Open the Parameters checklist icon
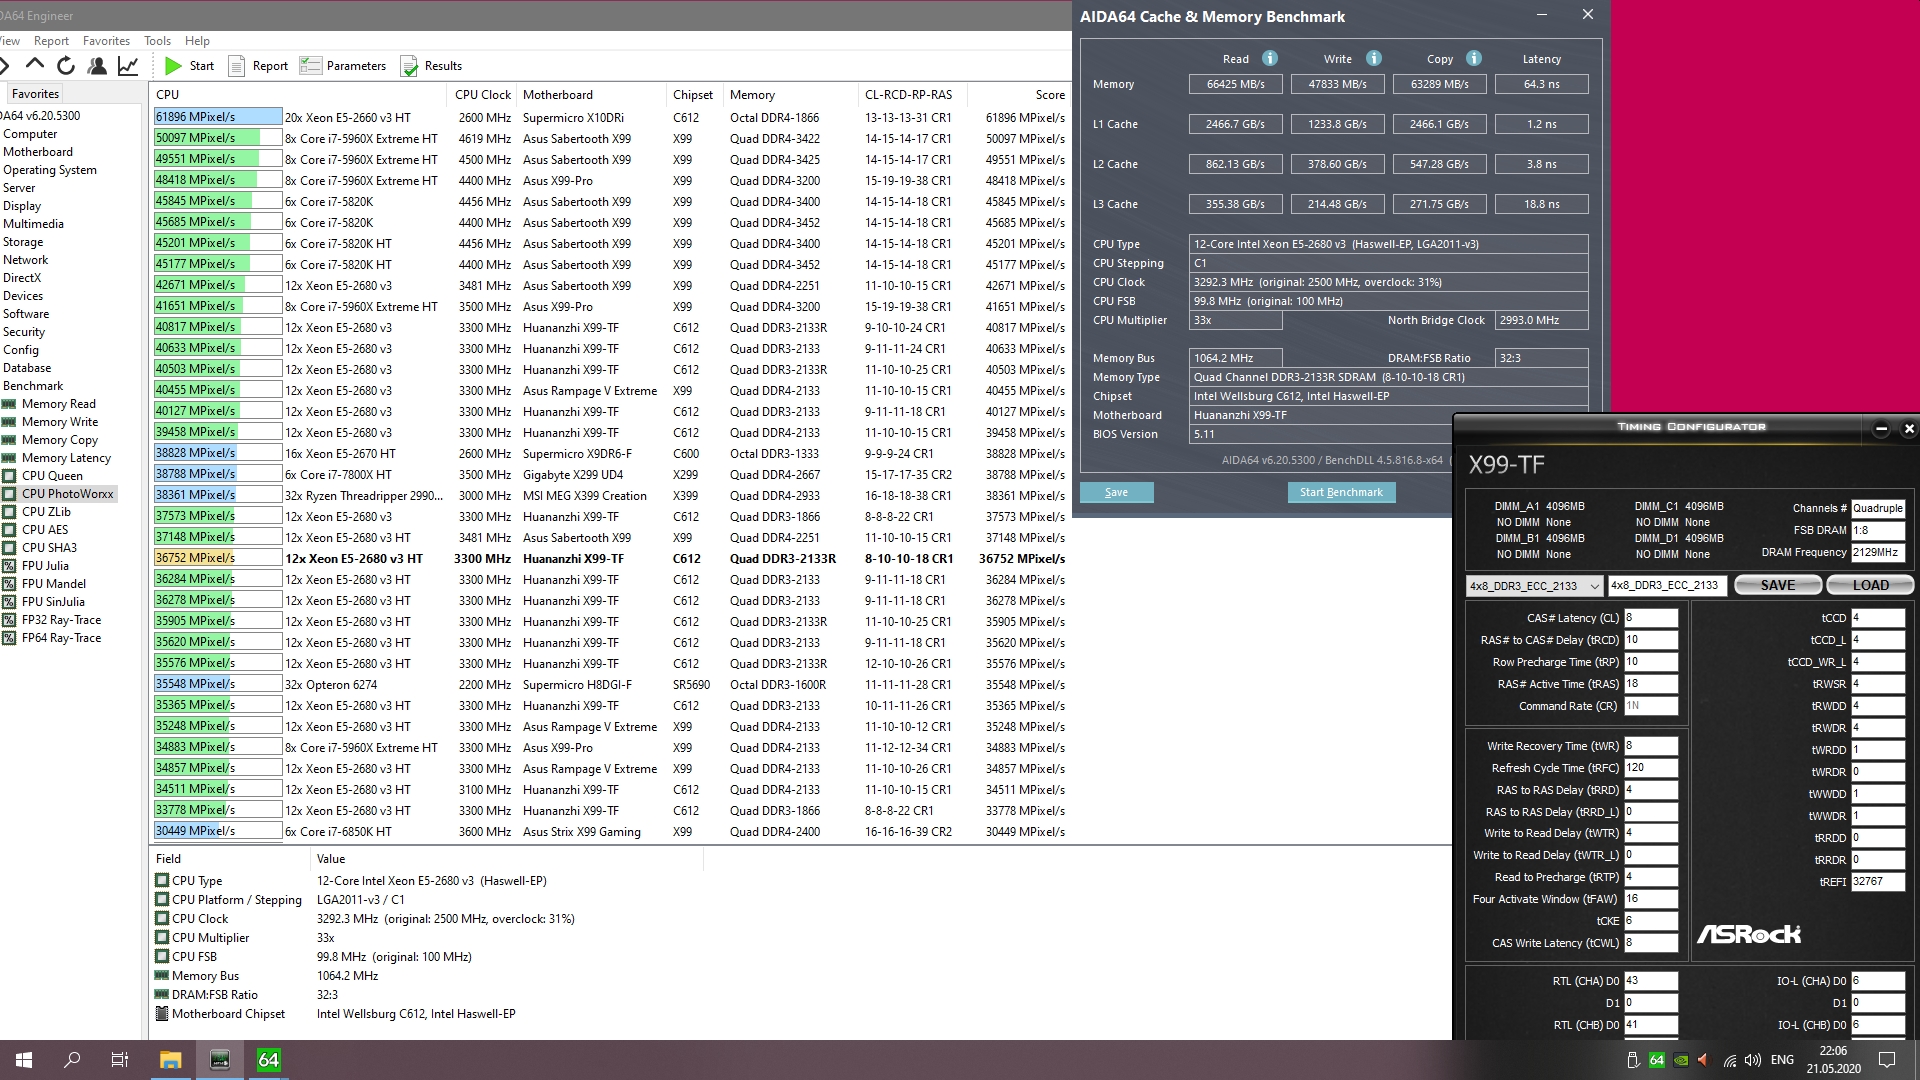 pyautogui.click(x=311, y=66)
